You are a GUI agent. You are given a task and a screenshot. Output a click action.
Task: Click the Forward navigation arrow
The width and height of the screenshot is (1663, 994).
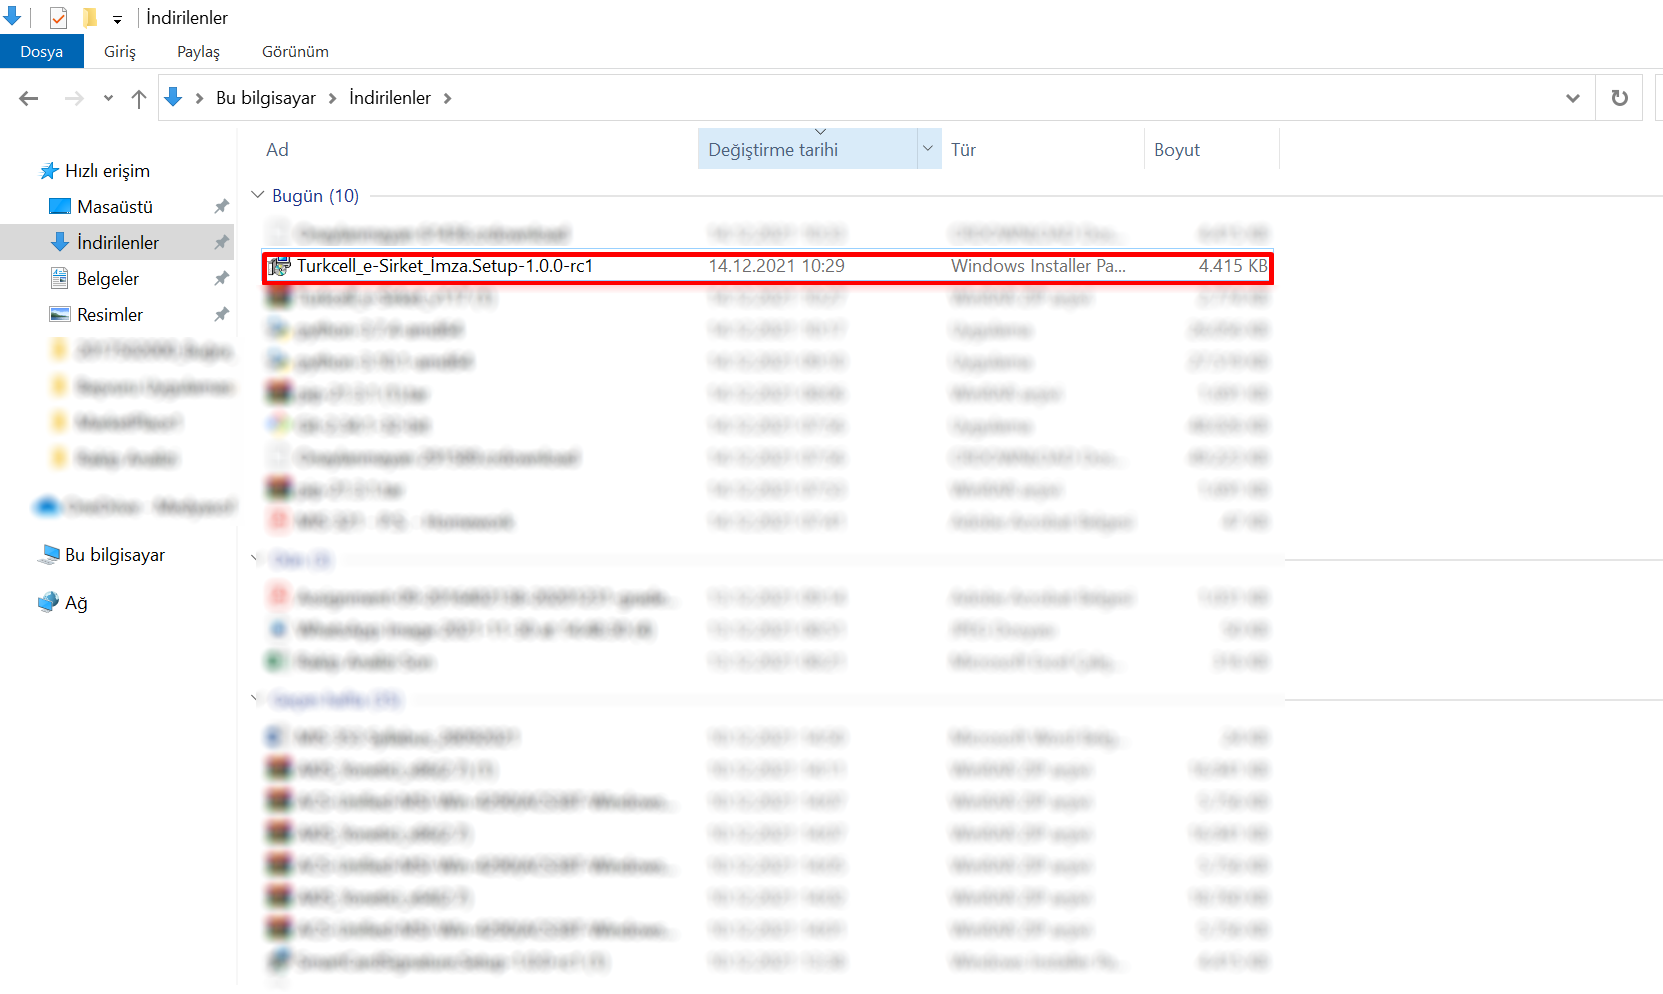pos(74,98)
